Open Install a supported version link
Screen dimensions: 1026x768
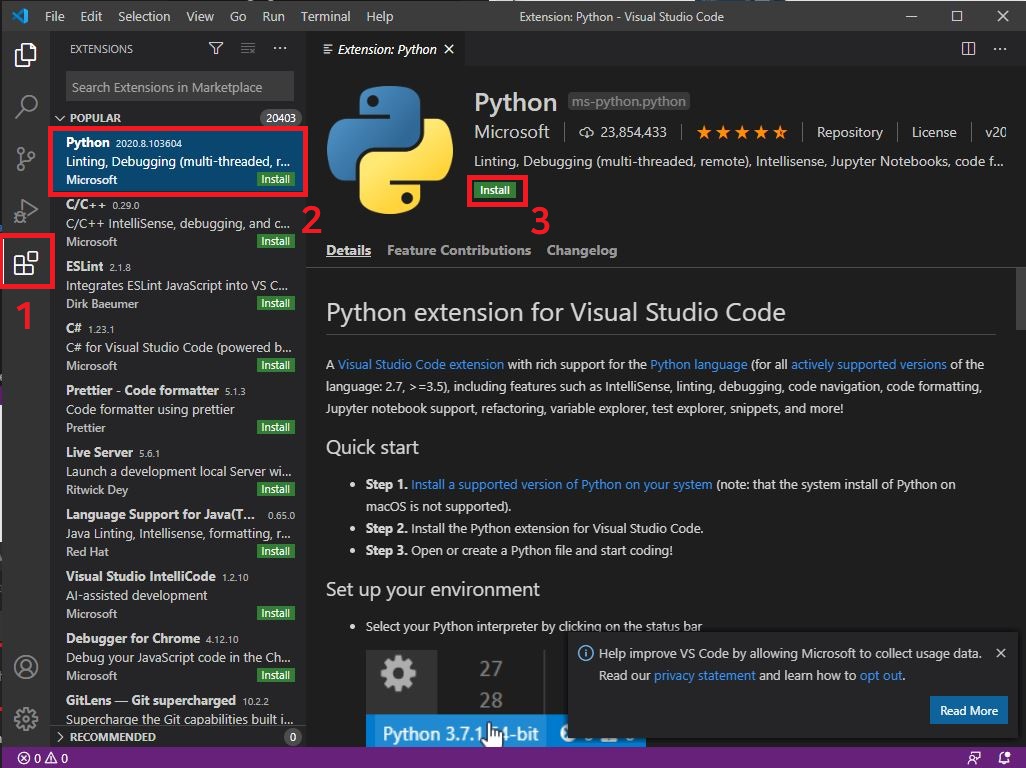coord(561,485)
